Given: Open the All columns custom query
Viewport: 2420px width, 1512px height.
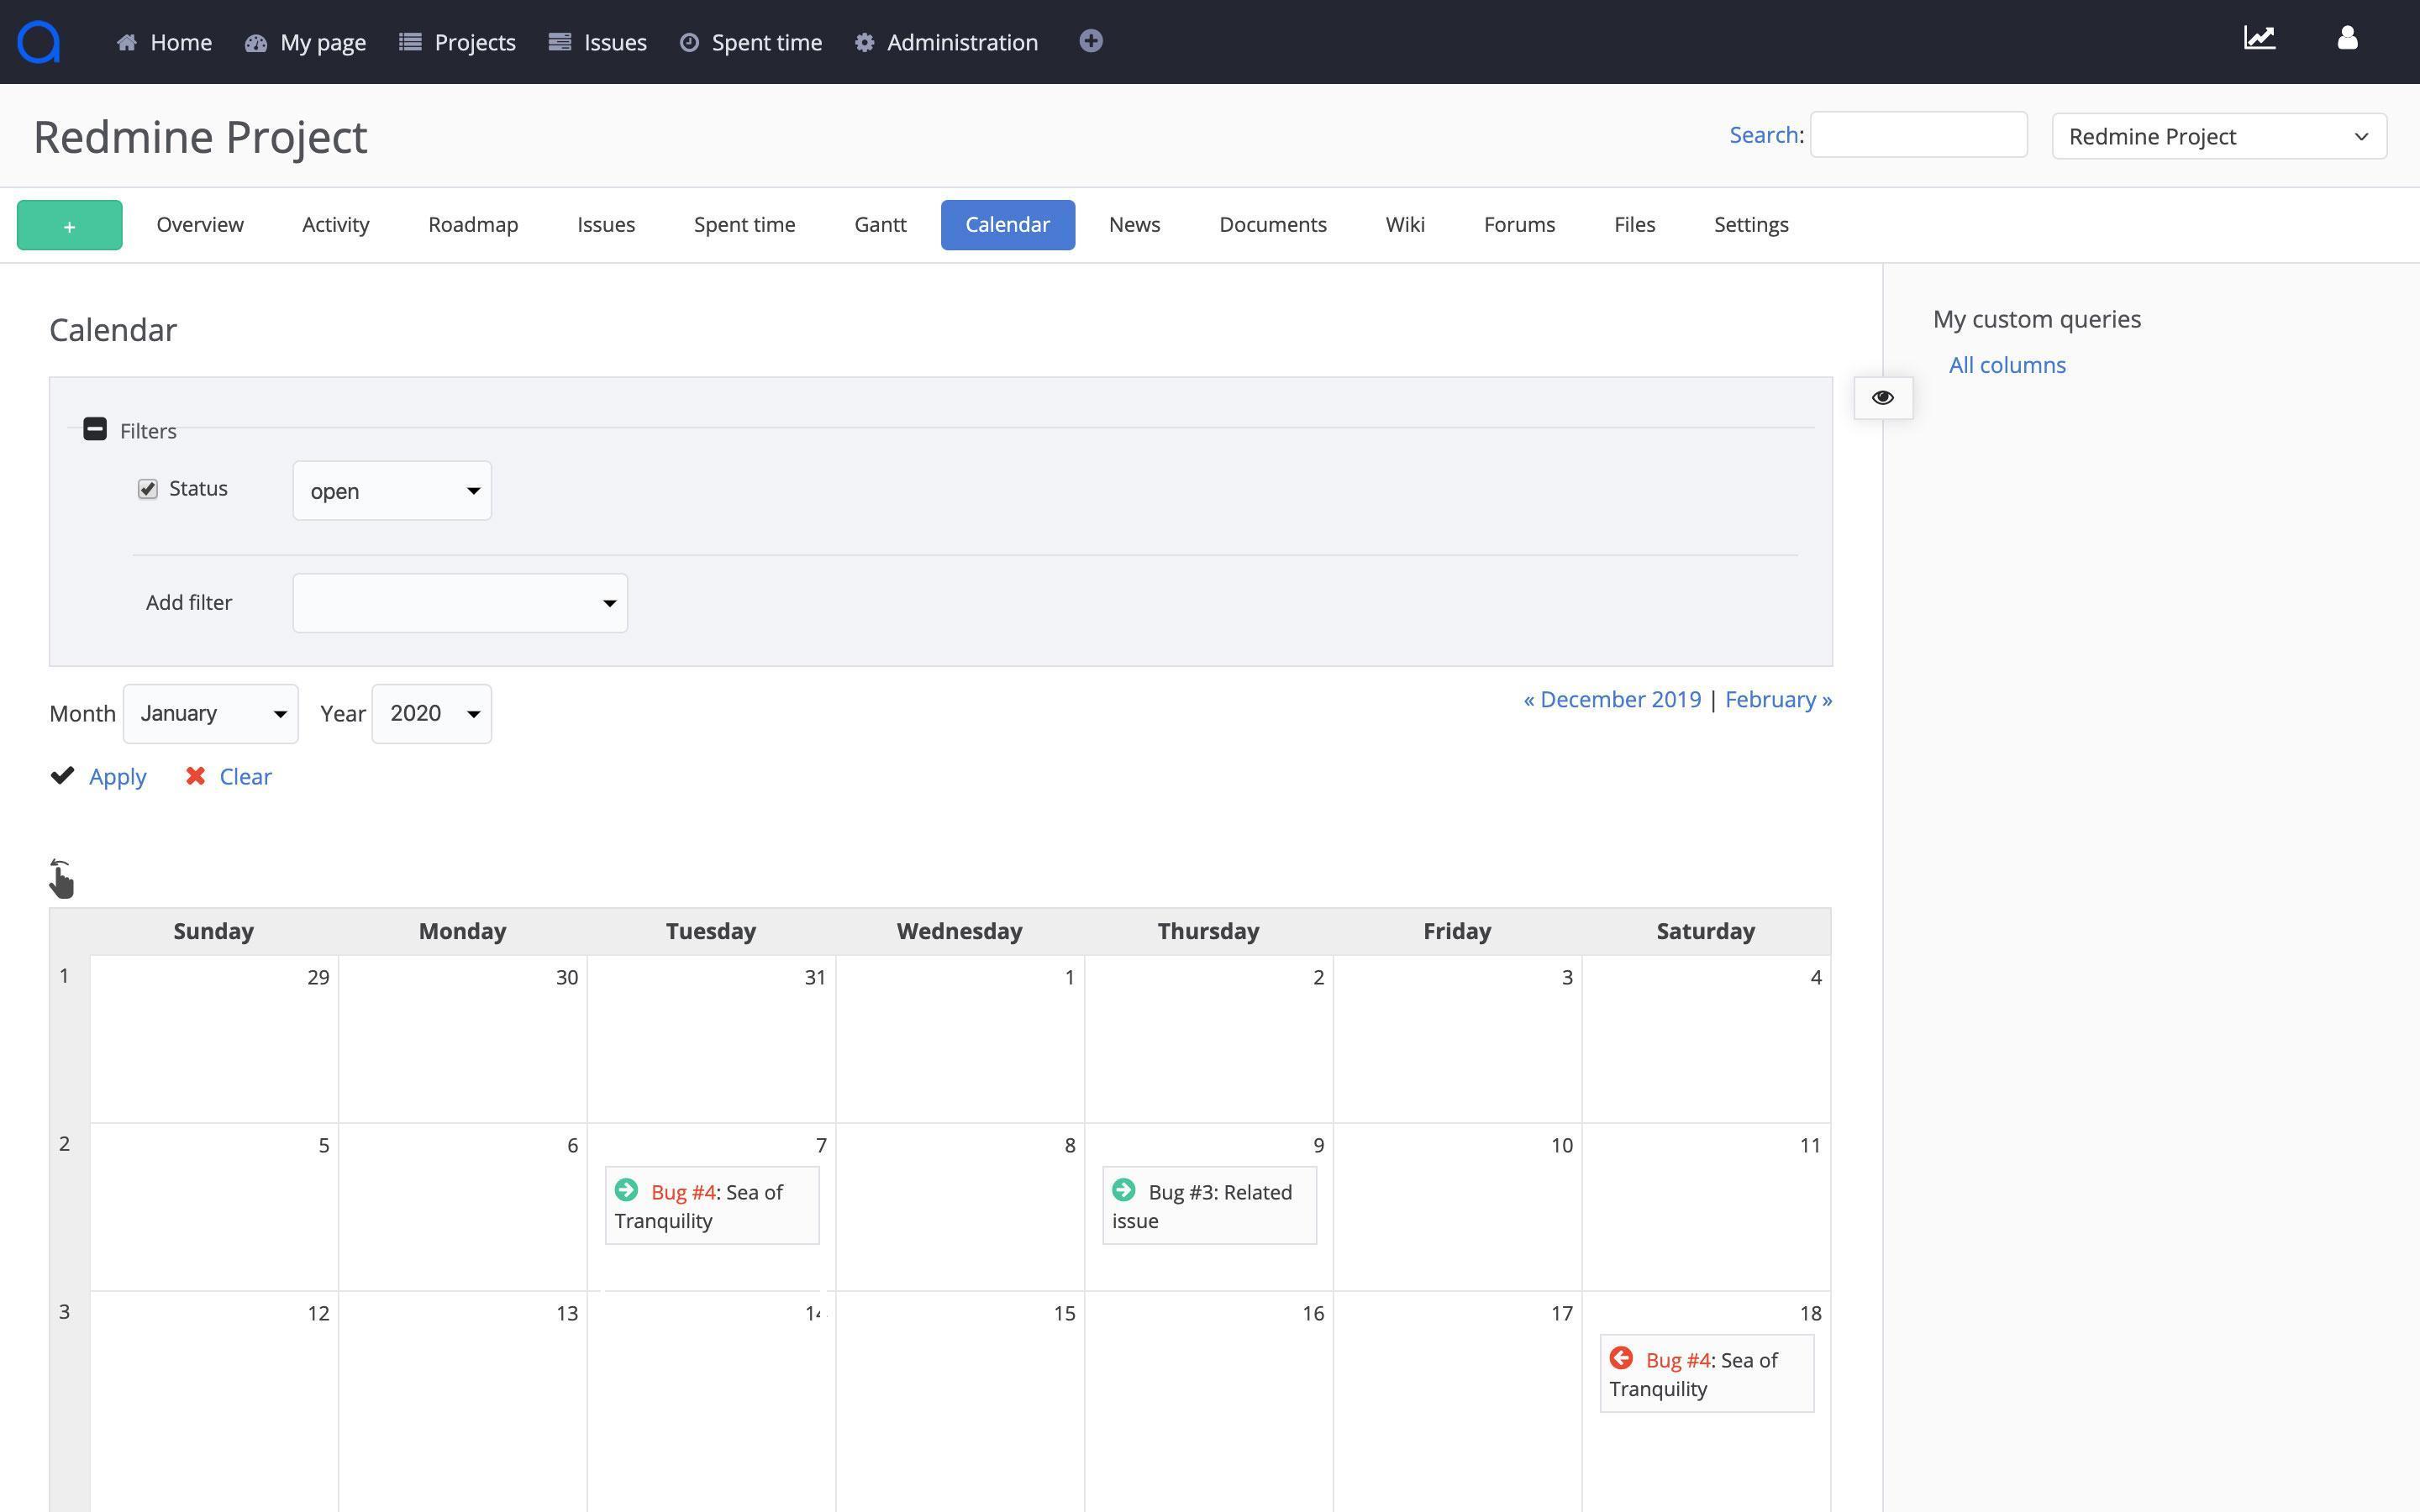Looking at the screenshot, I should (x=2007, y=365).
